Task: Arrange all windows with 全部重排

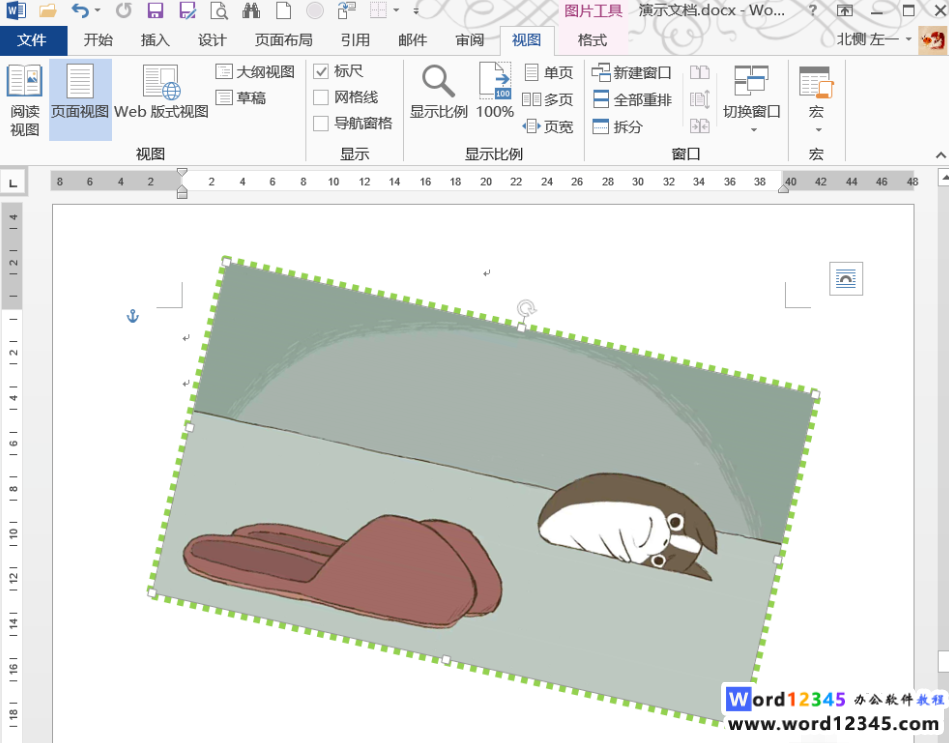Action: pyautogui.click(x=632, y=99)
